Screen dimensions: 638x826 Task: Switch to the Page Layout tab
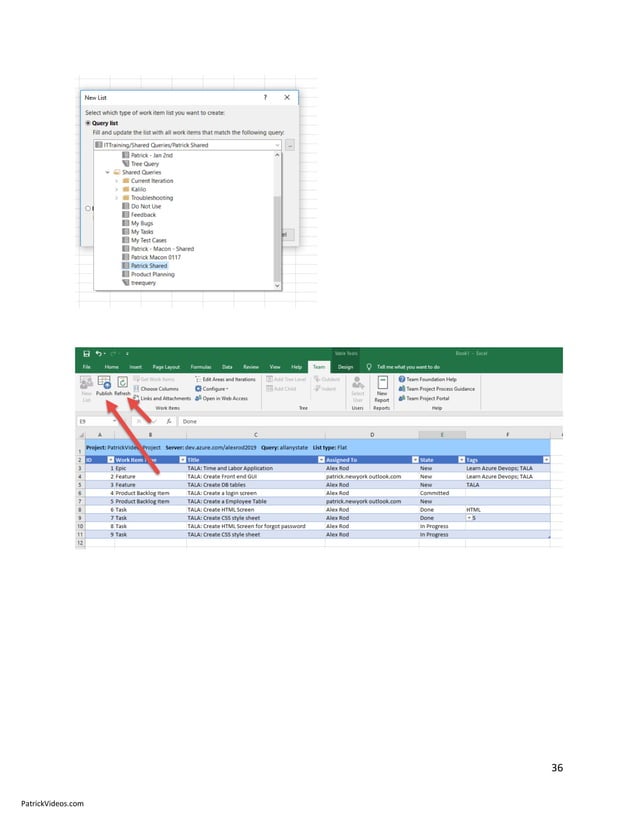166,367
